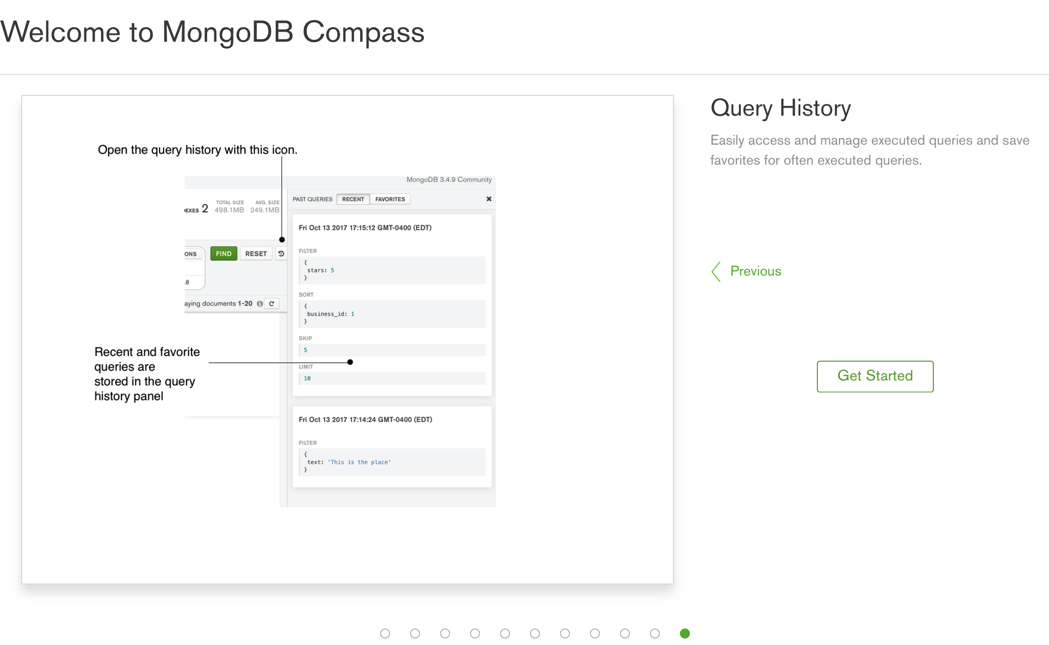This screenshot has width=1049, height=645.
Task: Select the second pagination dot
Action: pos(415,633)
